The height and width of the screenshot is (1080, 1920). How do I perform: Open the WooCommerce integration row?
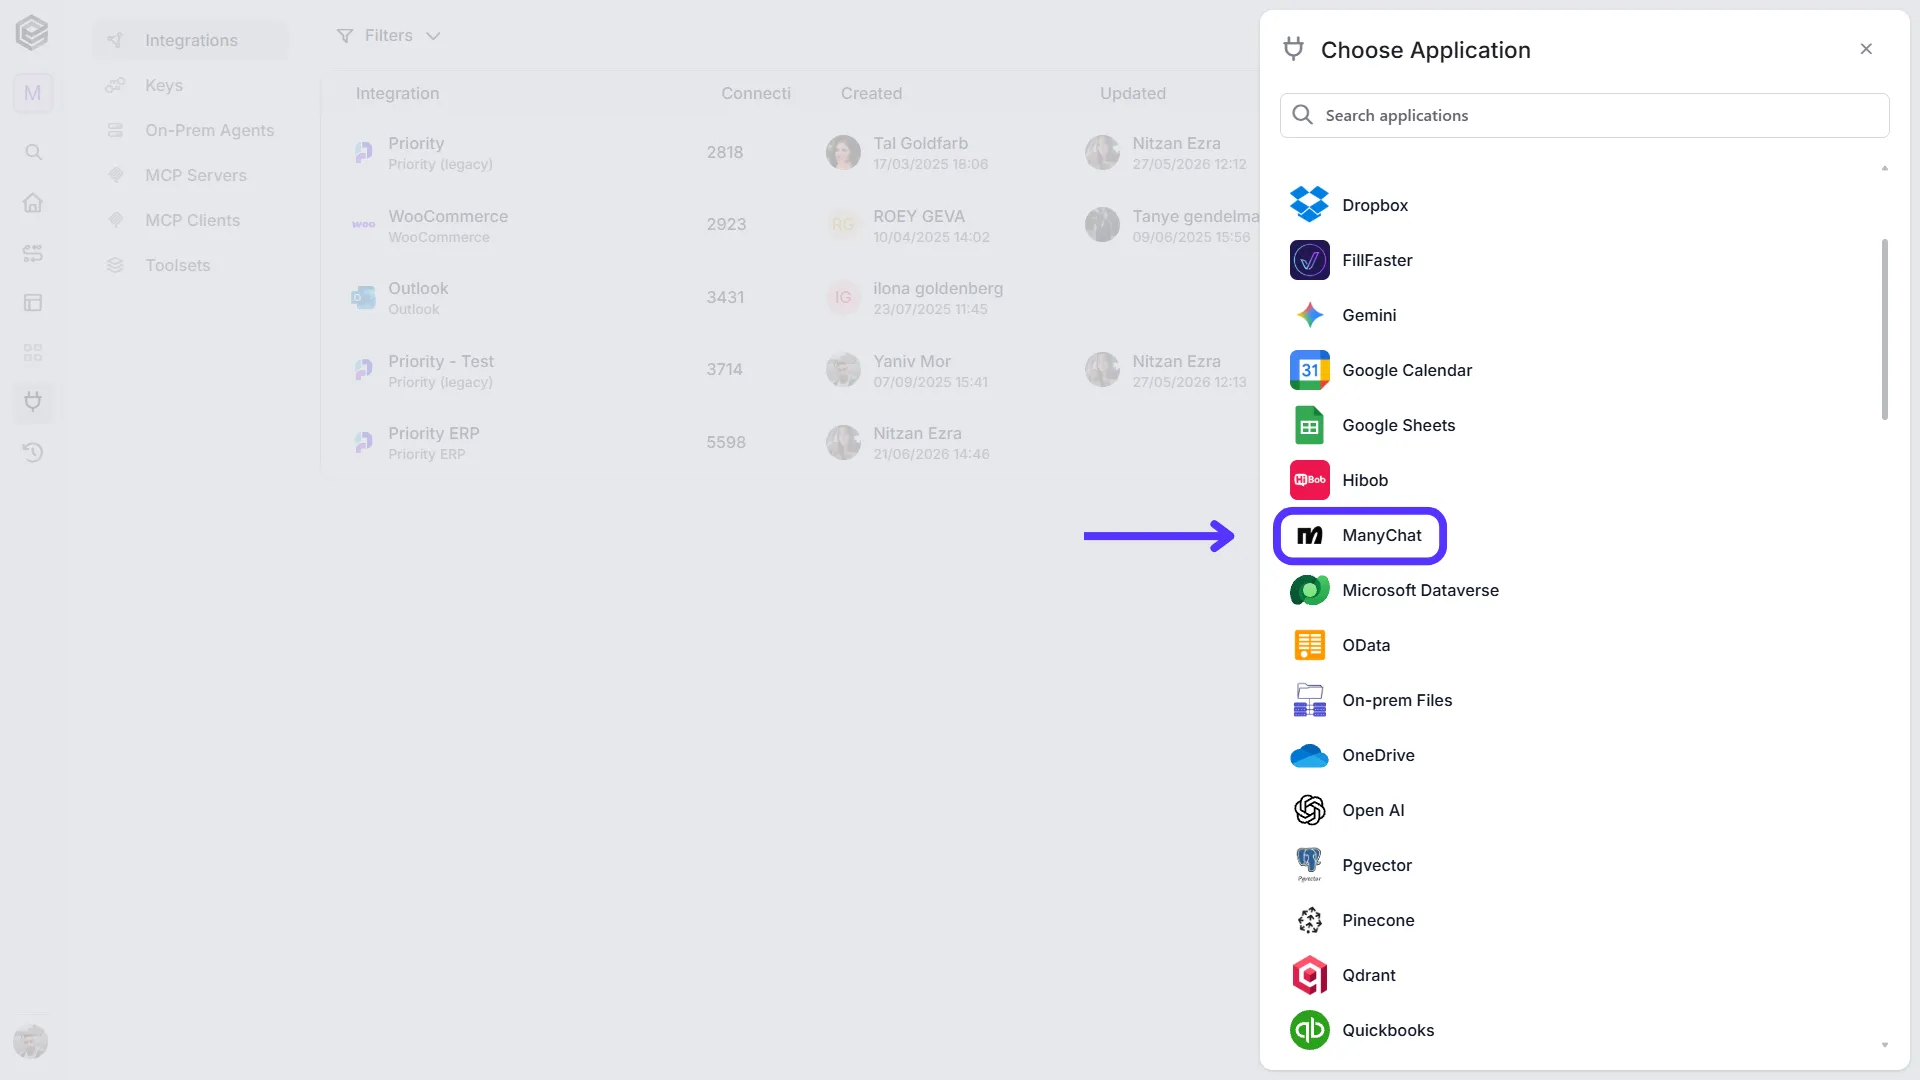pos(790,225)
